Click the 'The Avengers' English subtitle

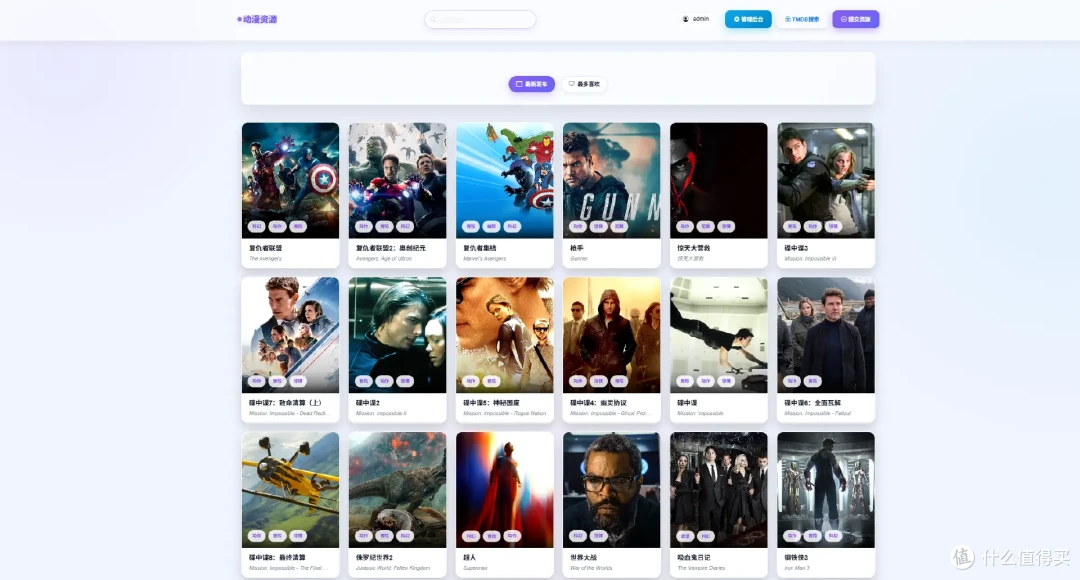click(x=265, y=259)
